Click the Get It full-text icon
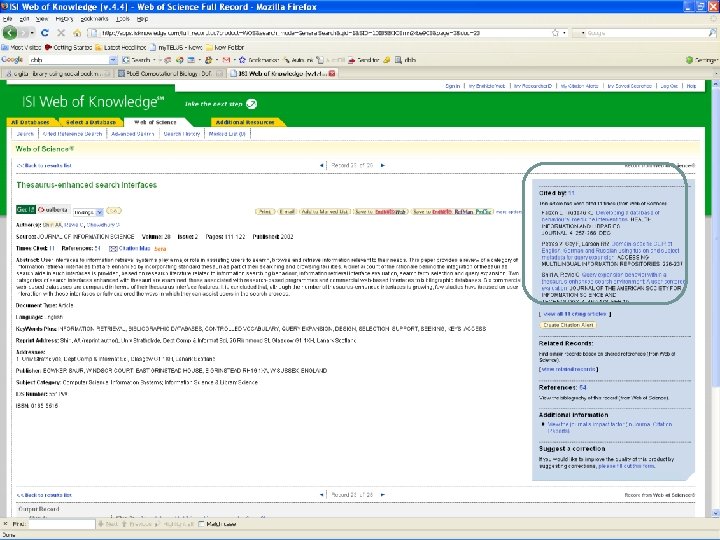 26,209
